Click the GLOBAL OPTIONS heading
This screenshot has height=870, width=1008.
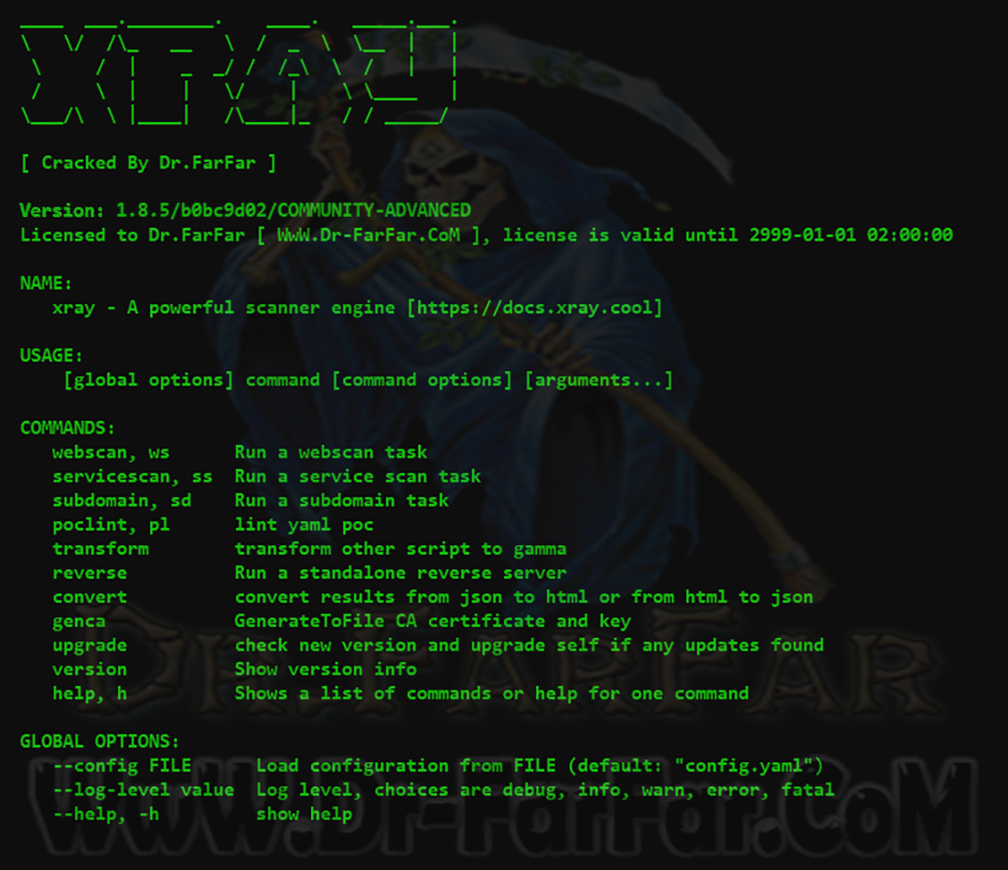100,741
